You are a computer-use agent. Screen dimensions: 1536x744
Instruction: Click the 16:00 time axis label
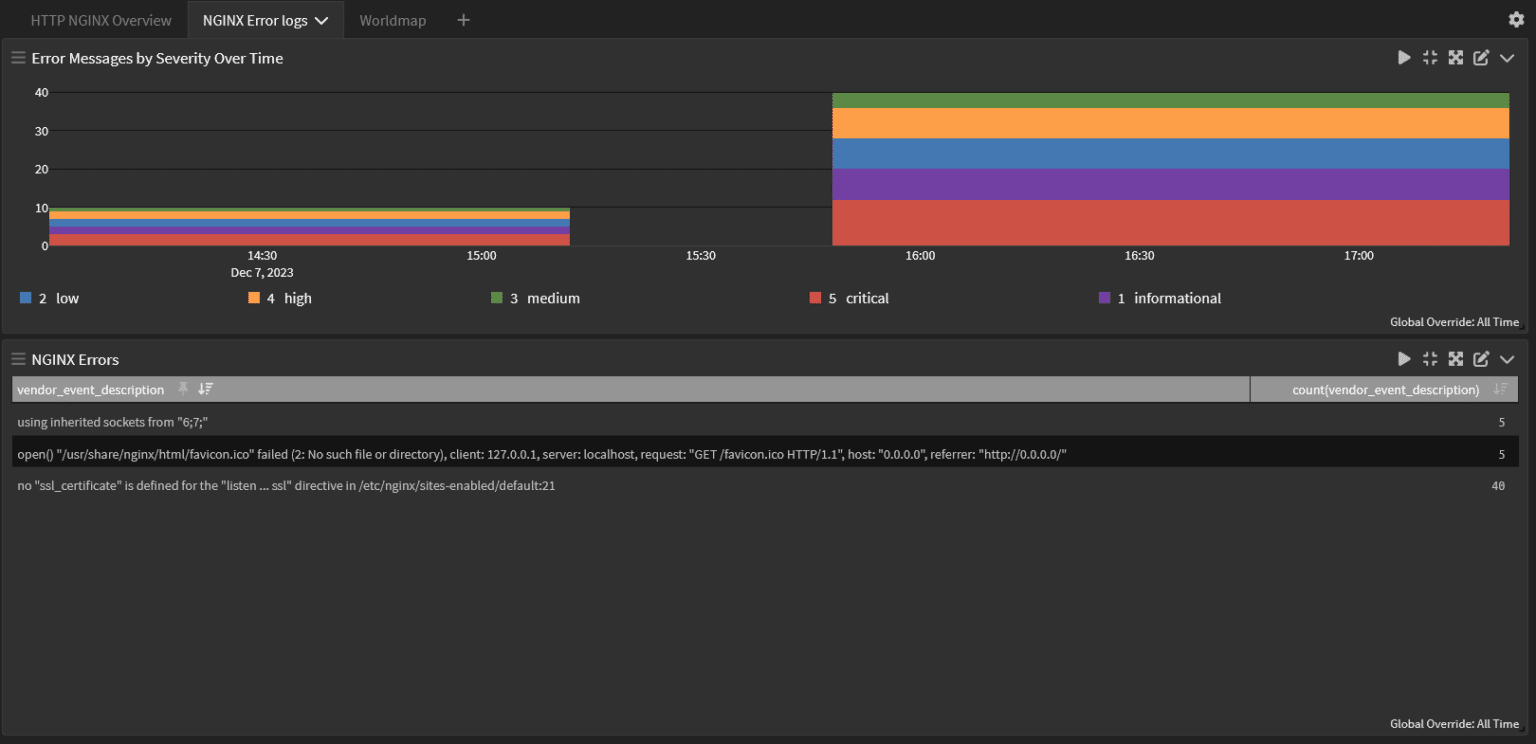point(920,255)
